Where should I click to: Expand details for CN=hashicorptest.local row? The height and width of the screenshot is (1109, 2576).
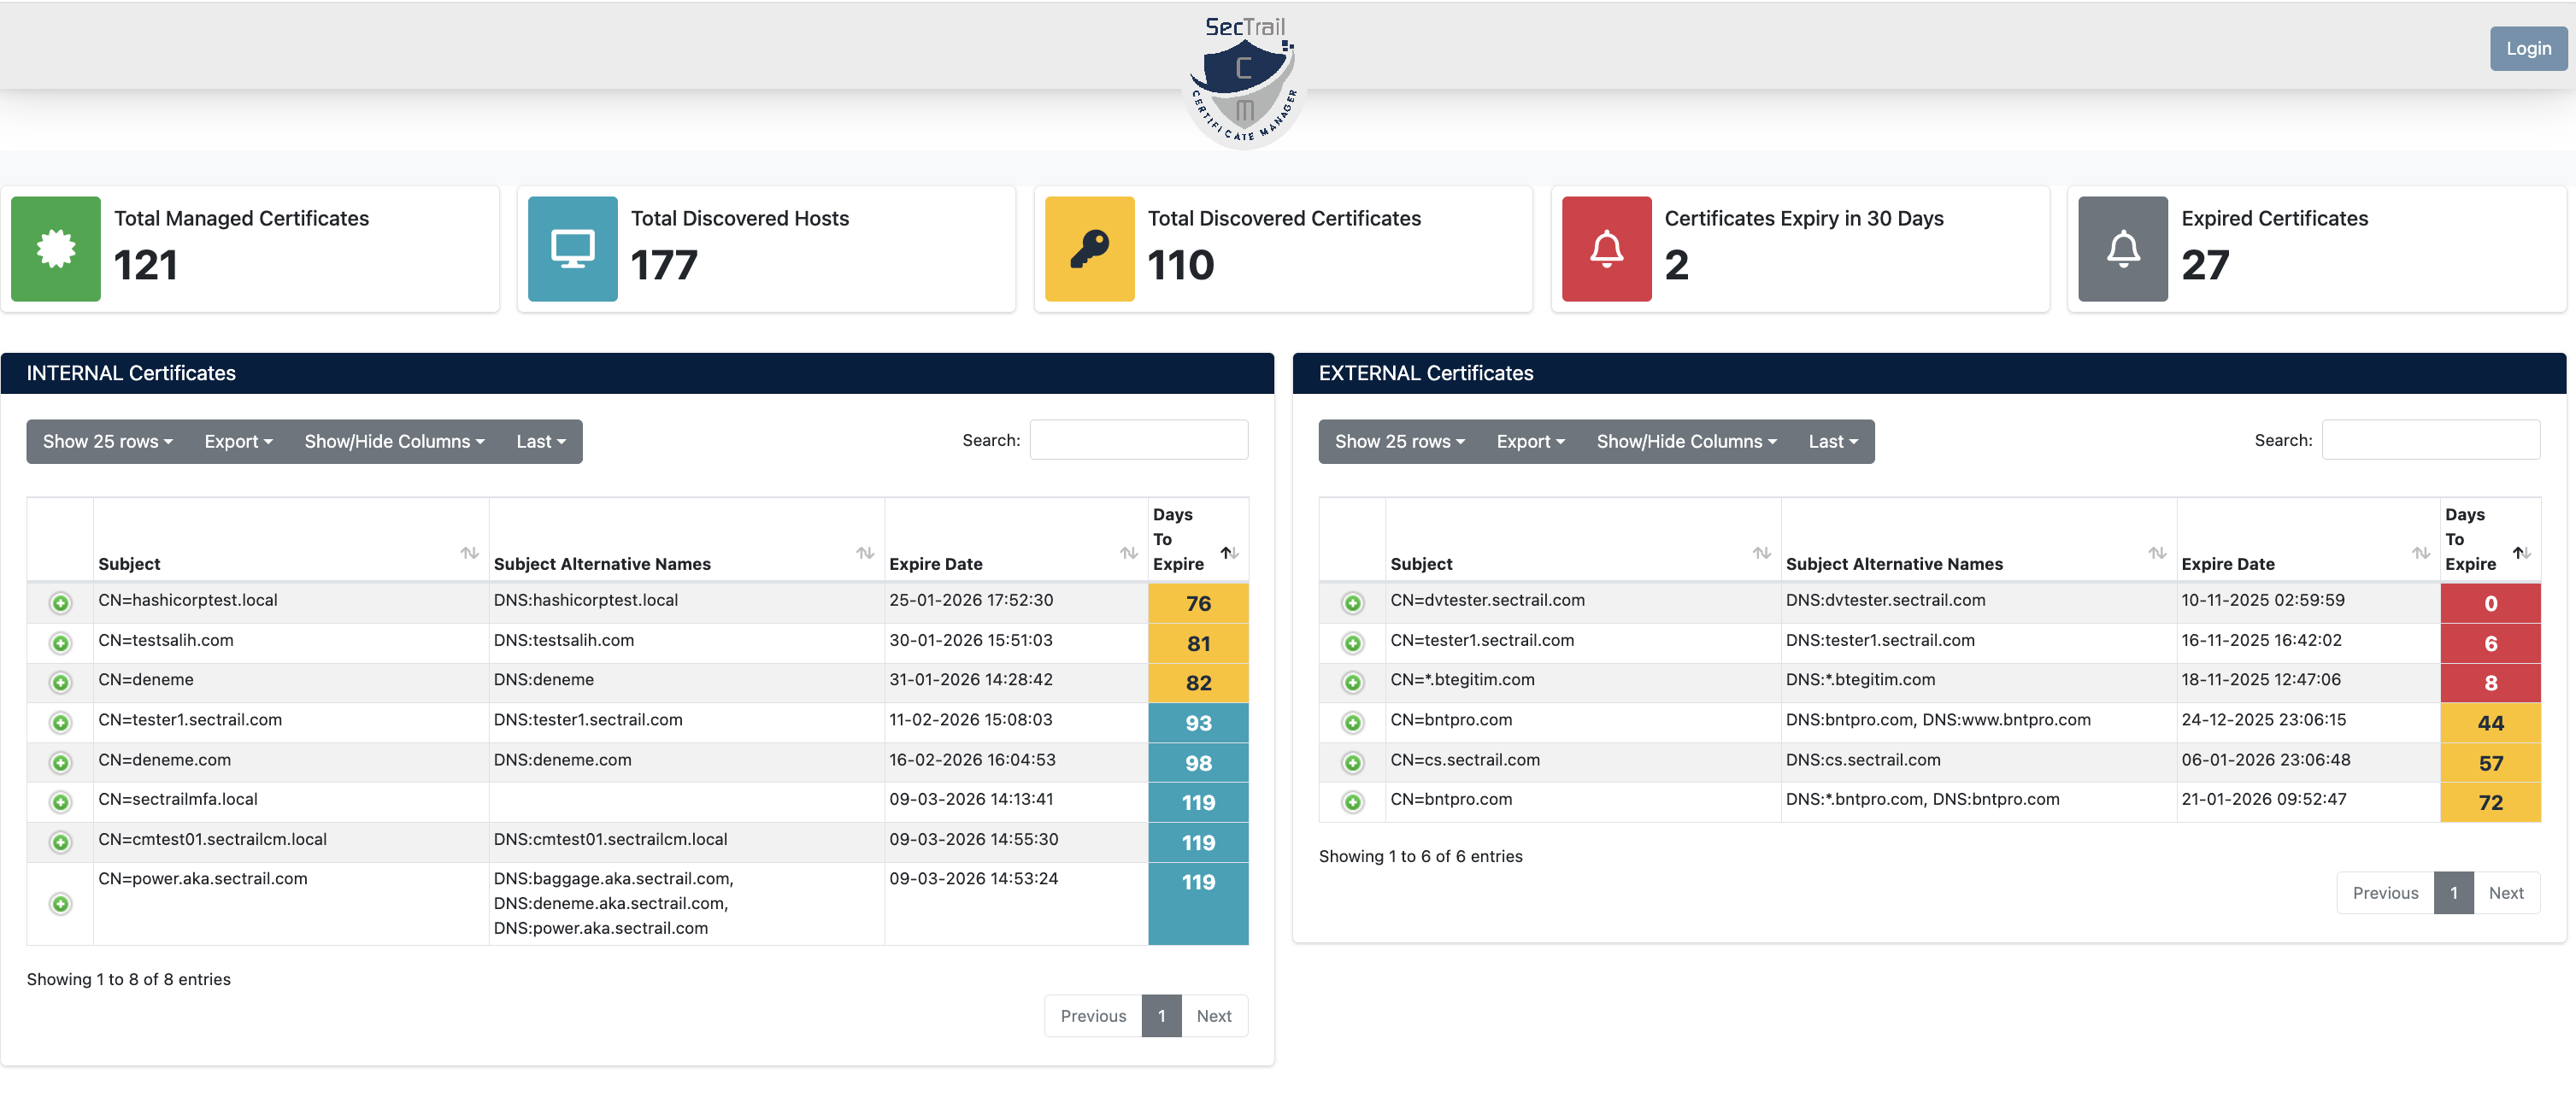pyautogui.click(x=61, y=602)
